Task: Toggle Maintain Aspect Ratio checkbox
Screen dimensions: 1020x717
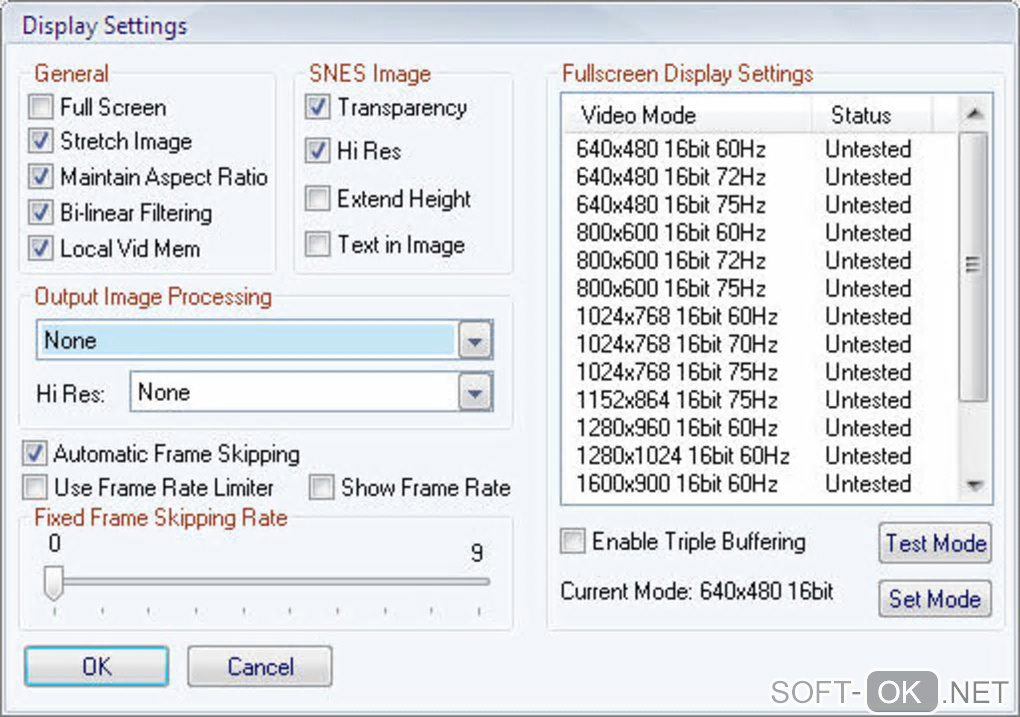Action: point(41,178)
